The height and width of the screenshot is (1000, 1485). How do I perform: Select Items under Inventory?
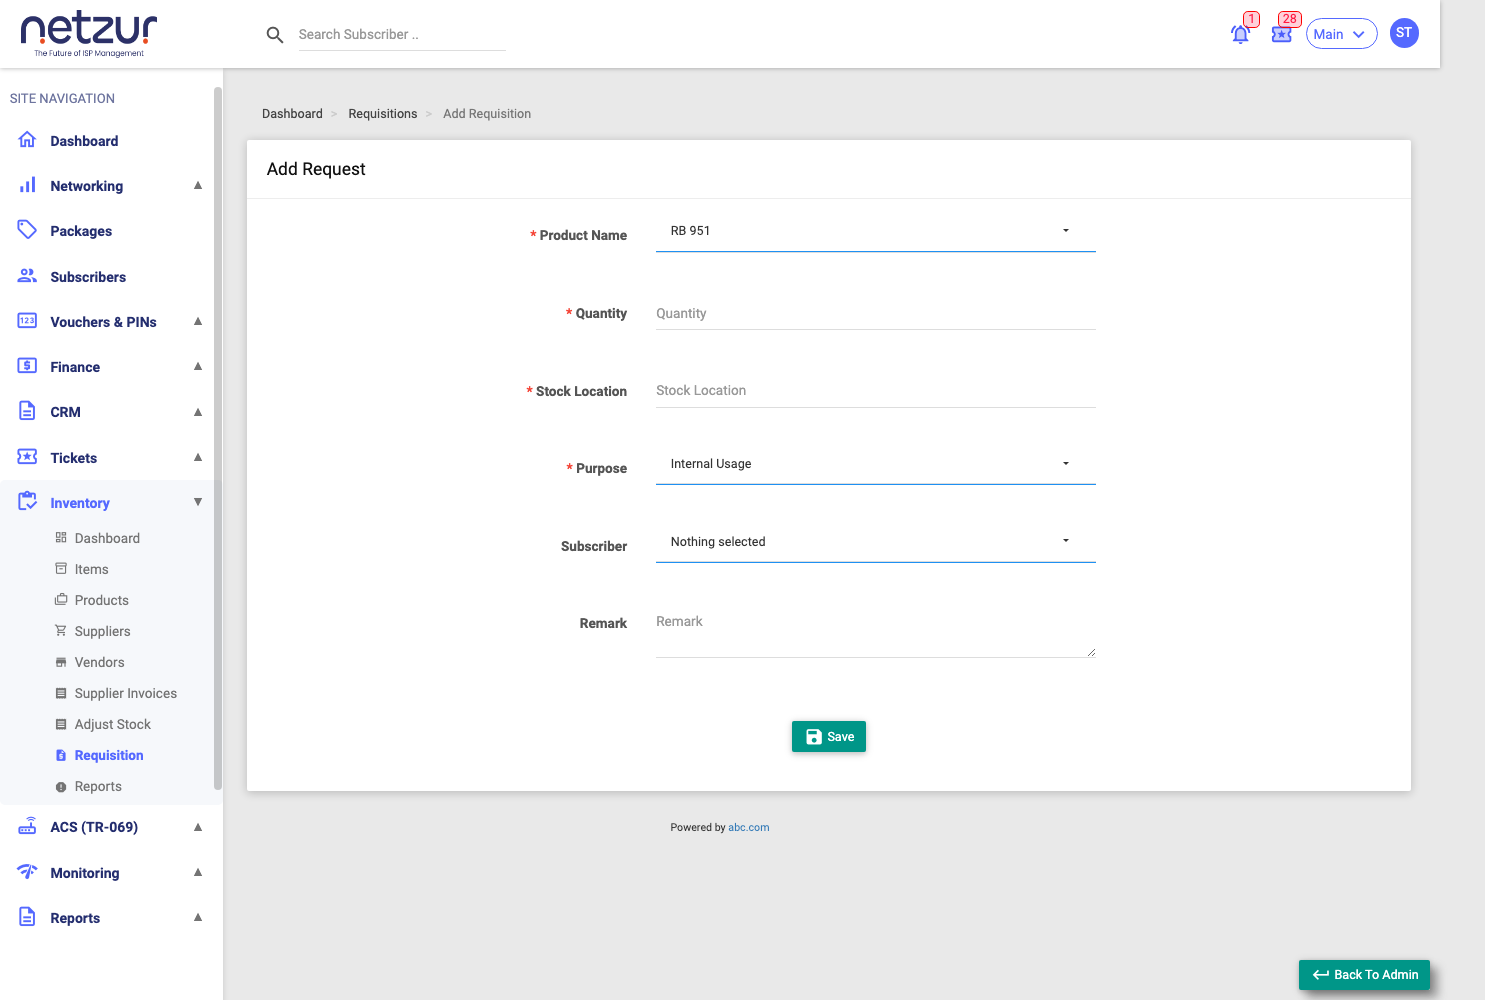click(91, 569)
